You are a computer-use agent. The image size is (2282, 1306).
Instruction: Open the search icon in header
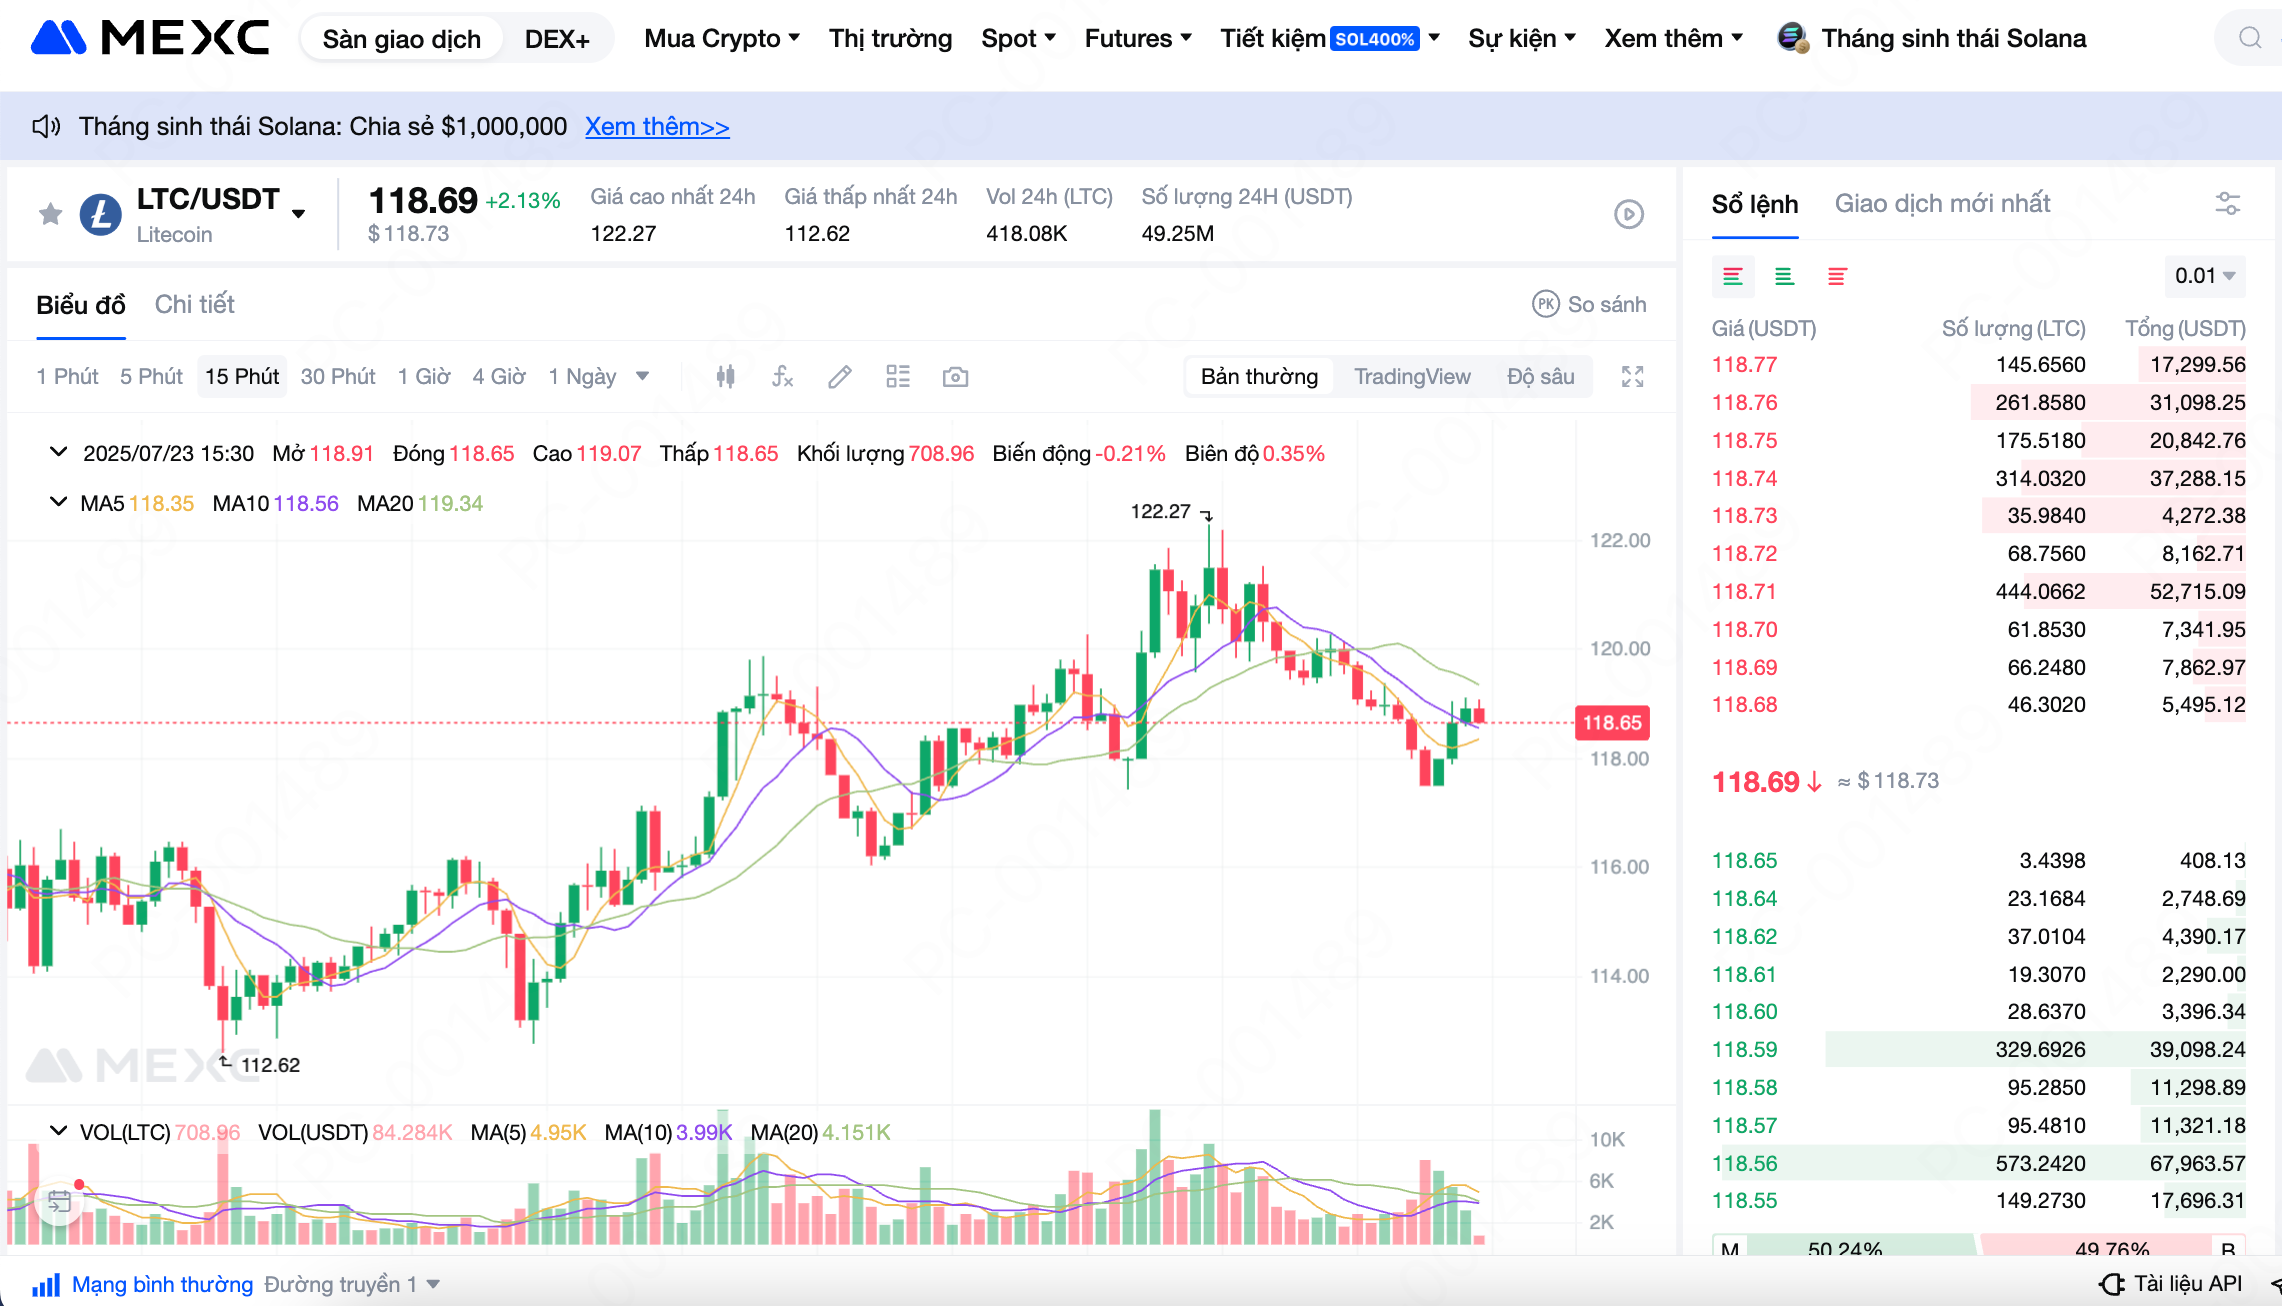tap(2250, 38)
